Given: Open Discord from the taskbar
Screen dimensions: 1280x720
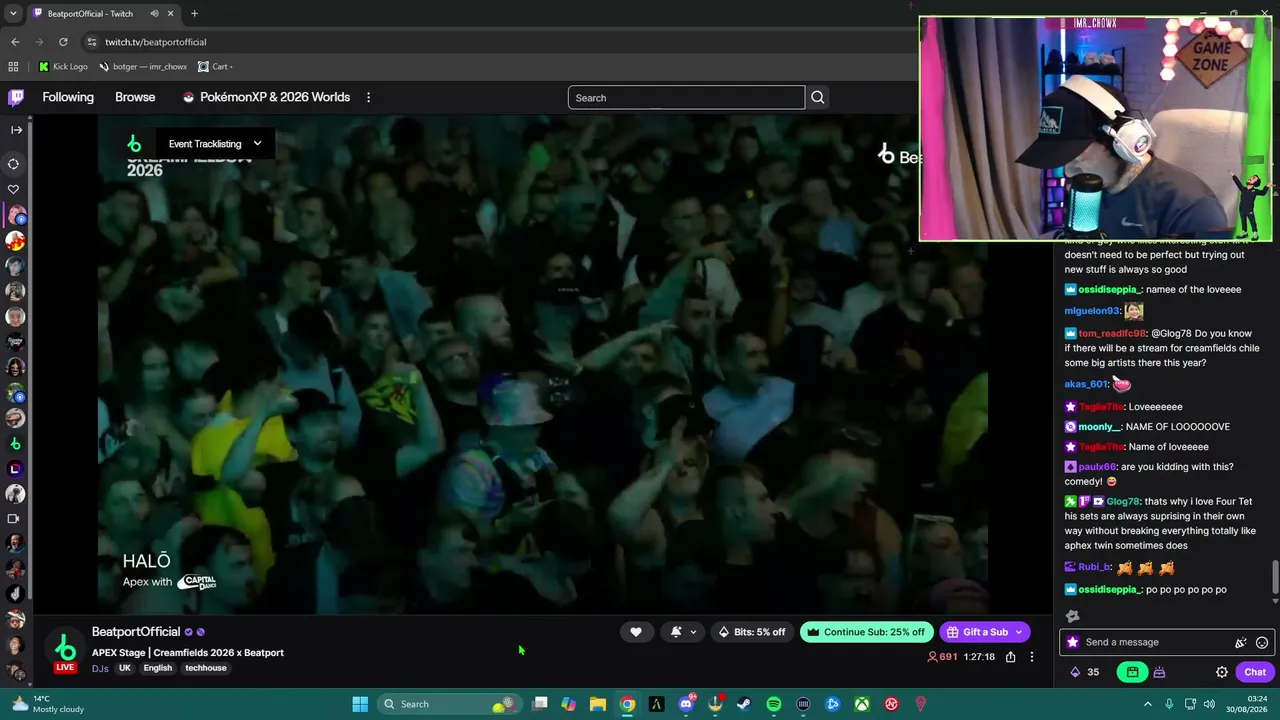Looking at the screenshot, I should (686, 704).
